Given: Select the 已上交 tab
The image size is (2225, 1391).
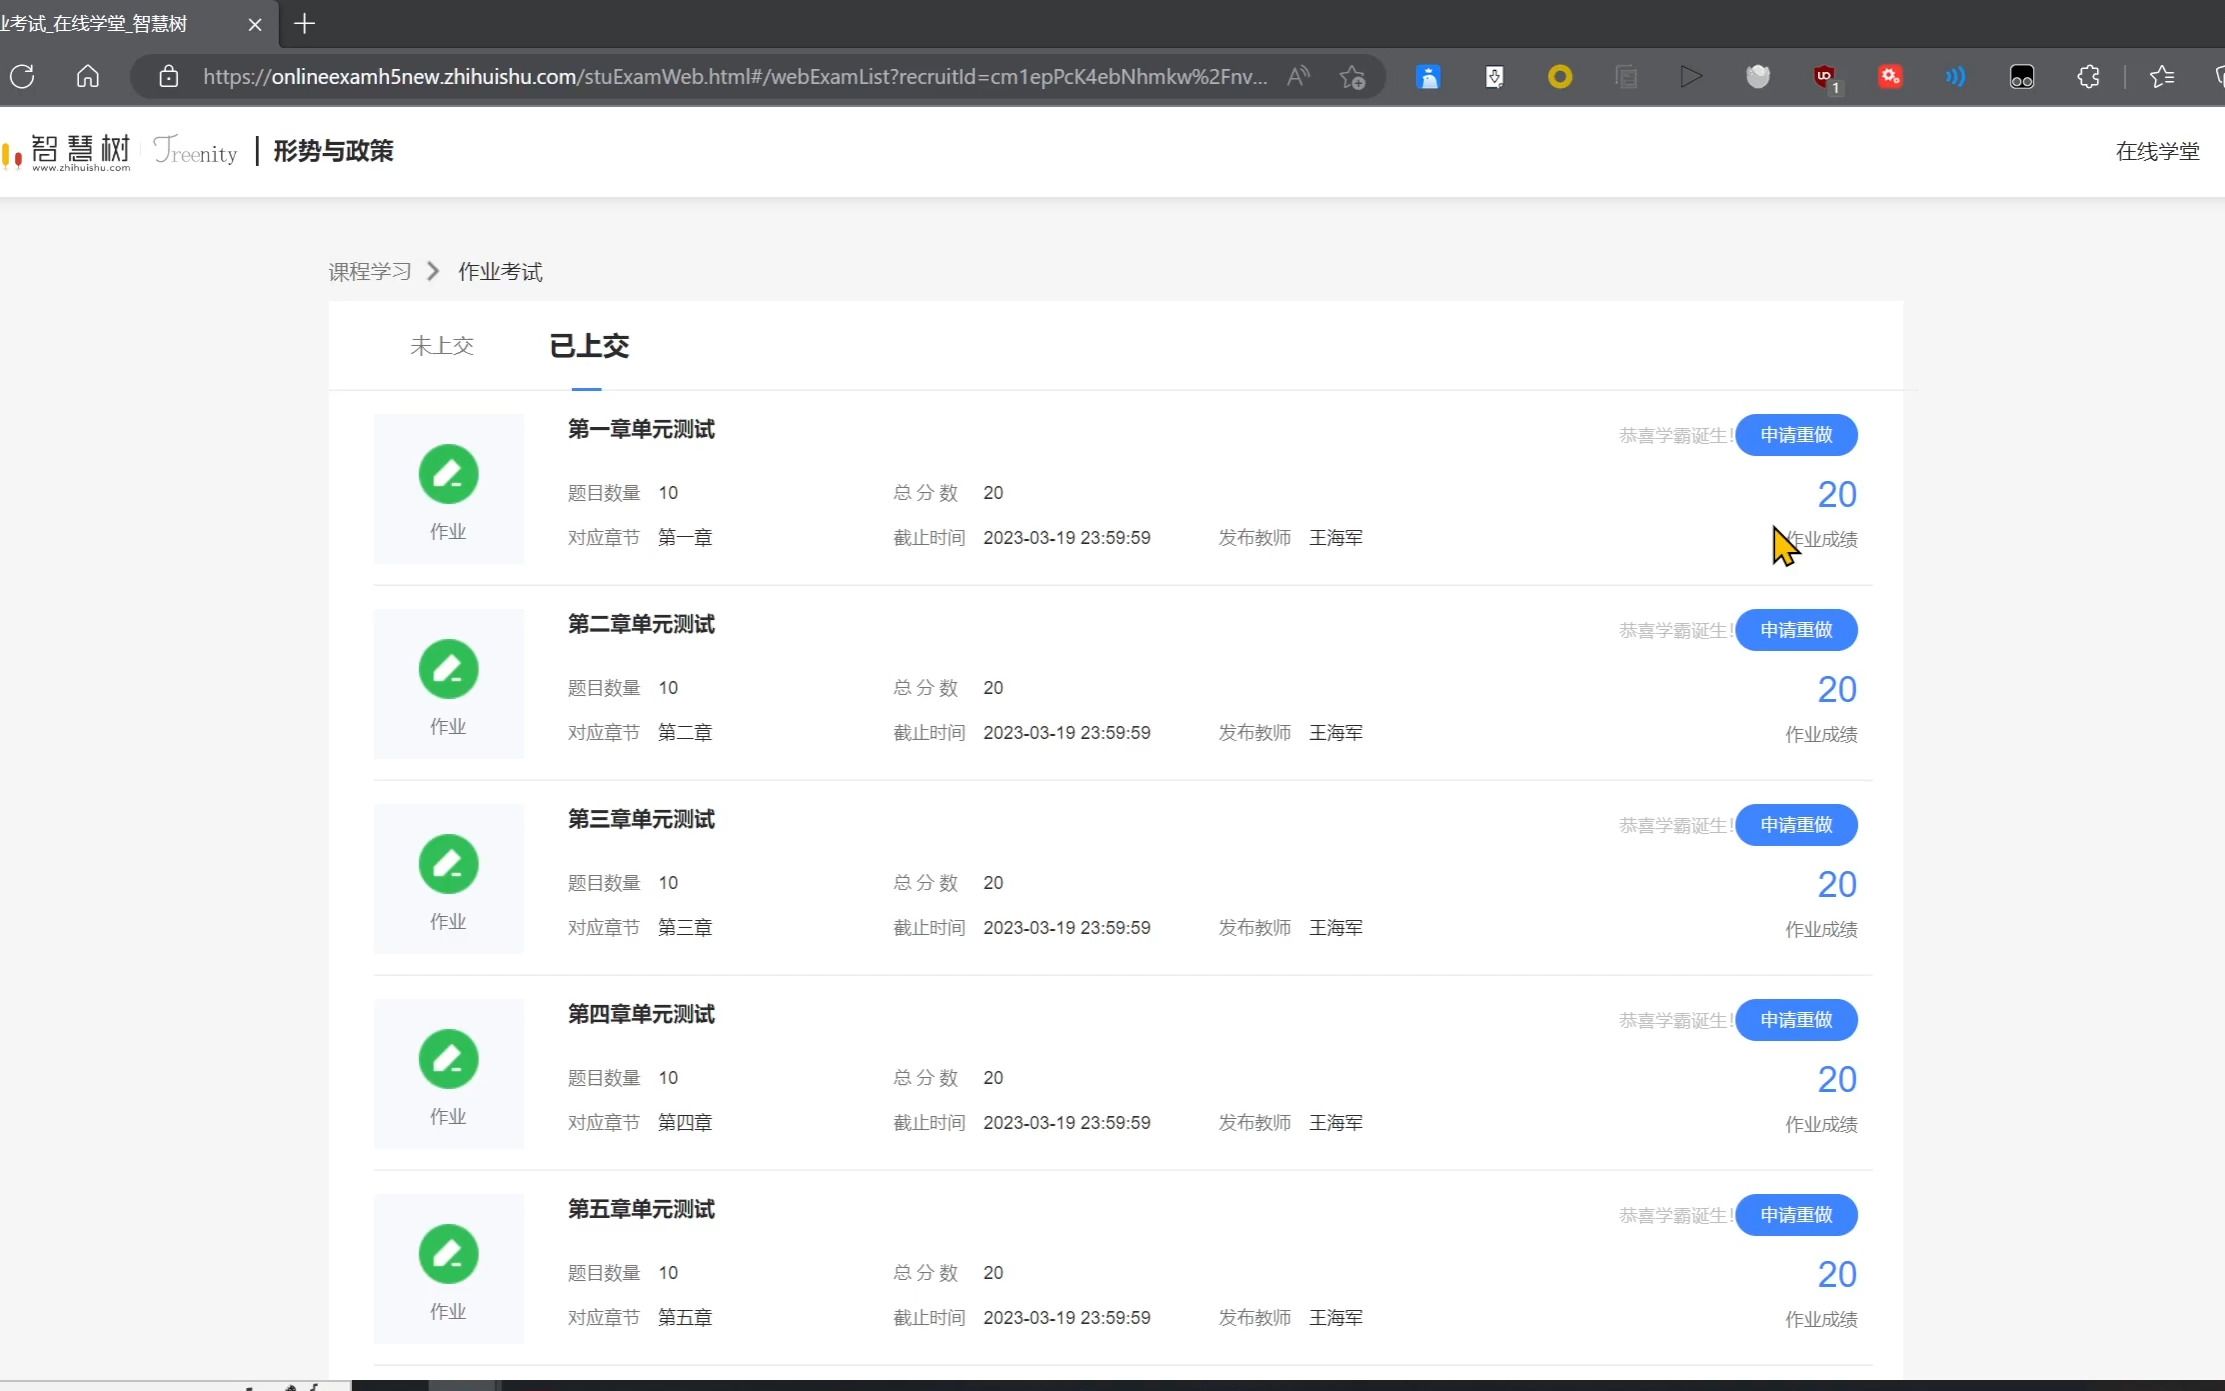Looking at the screenshot, I should coord(588,346).
